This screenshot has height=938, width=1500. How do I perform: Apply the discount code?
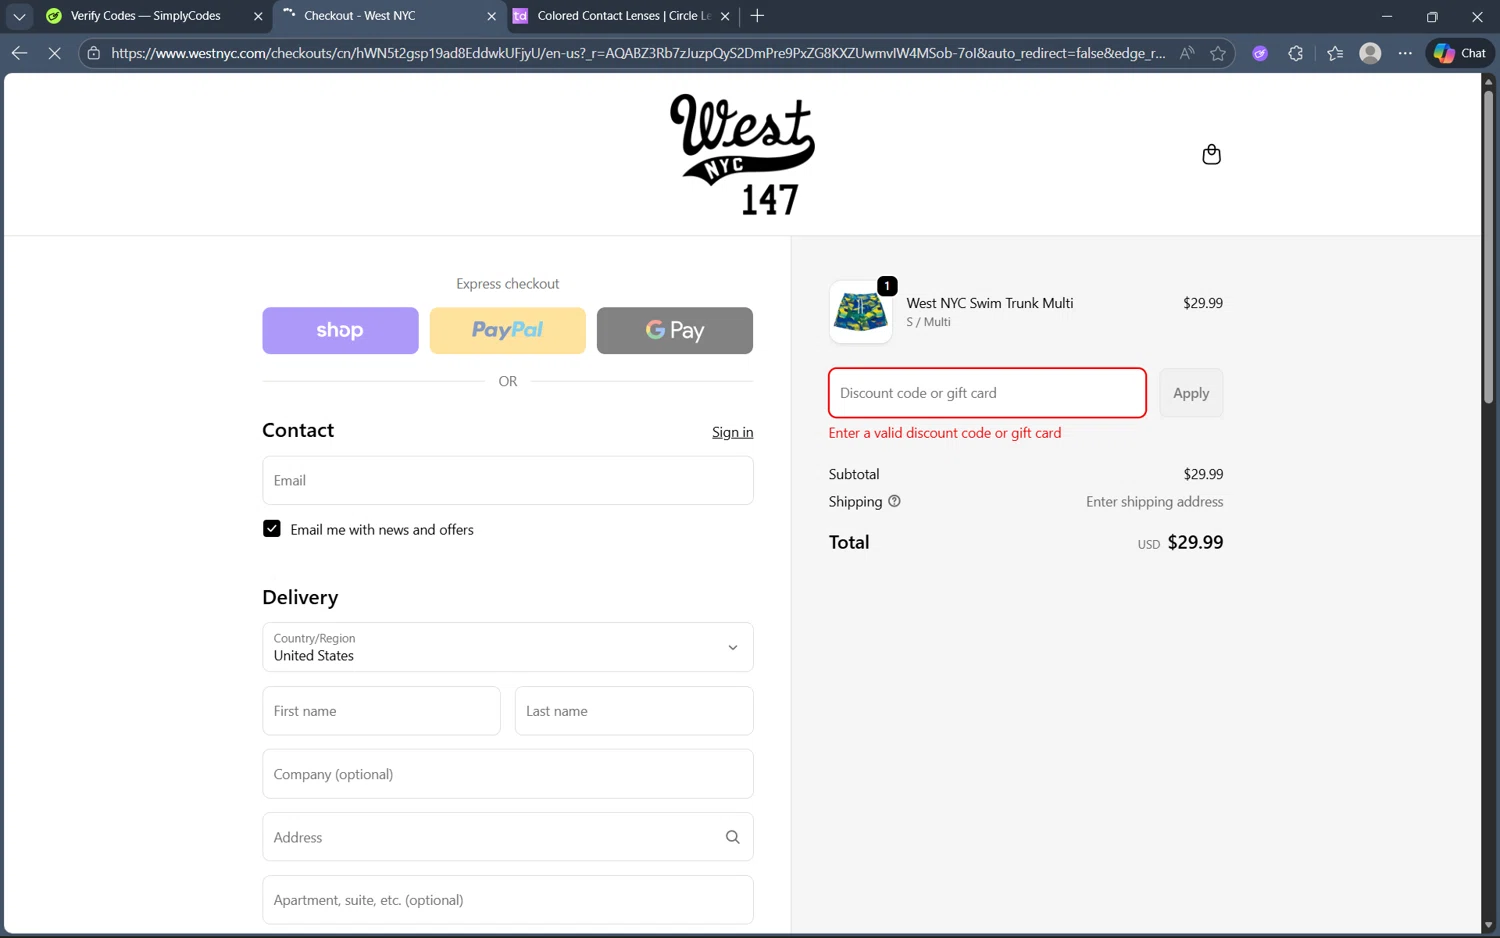(1191, 393)
